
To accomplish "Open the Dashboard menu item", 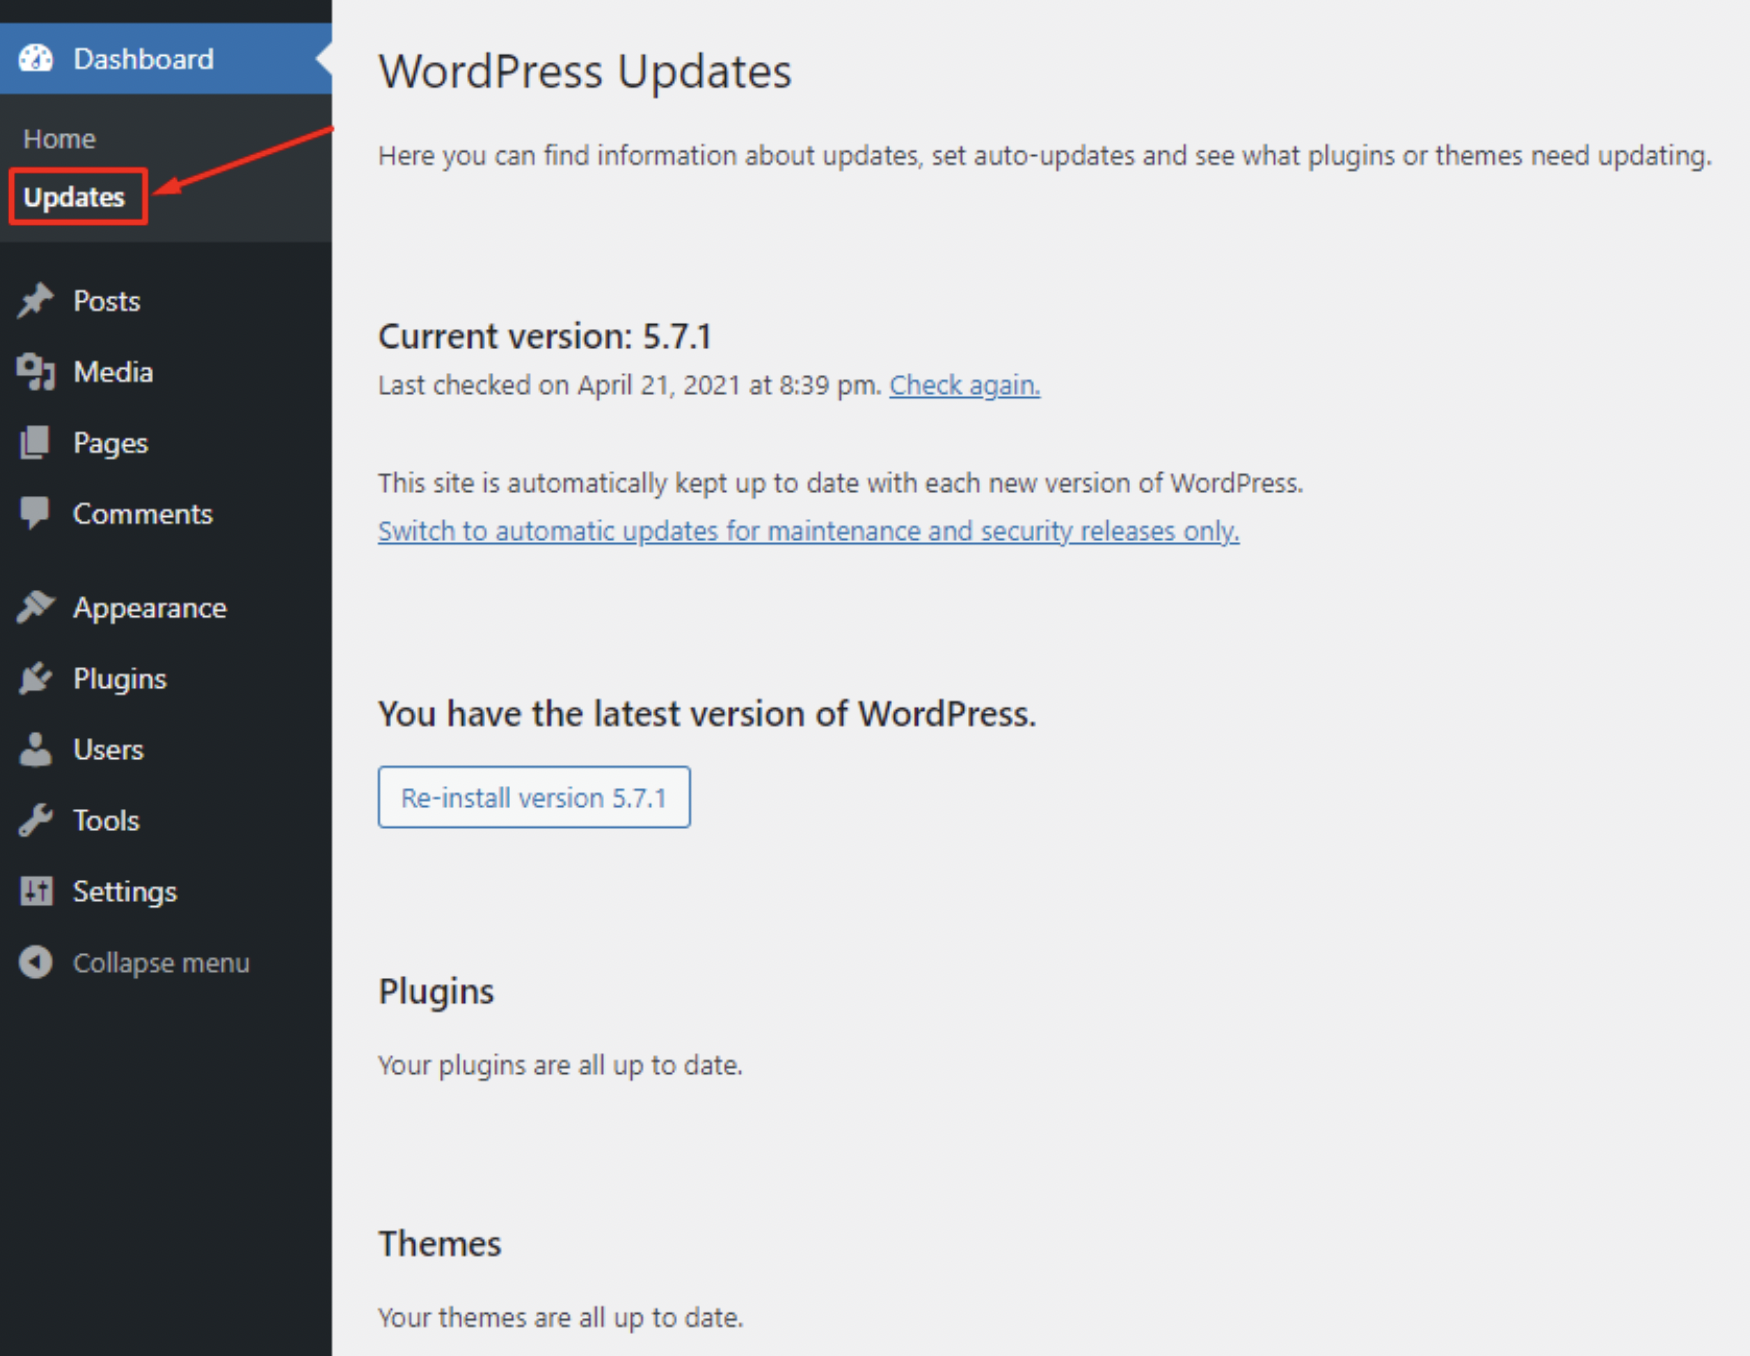I will [166, 59].
